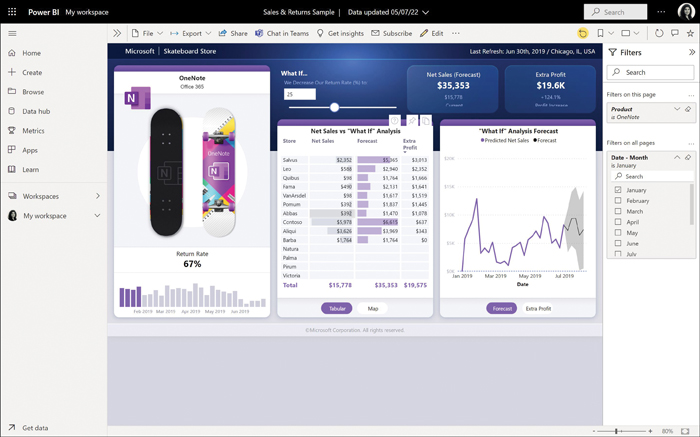Expand My workspace chevron in sidebar
The height and width of the screenshot is (437, 700).
tap(97, 216)
